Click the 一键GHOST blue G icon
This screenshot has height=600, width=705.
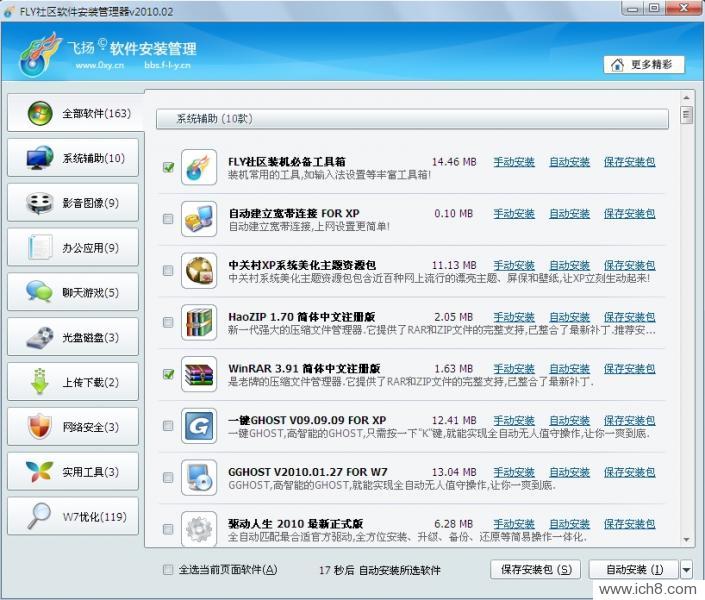pyautogui.click(x=199, y=426)
